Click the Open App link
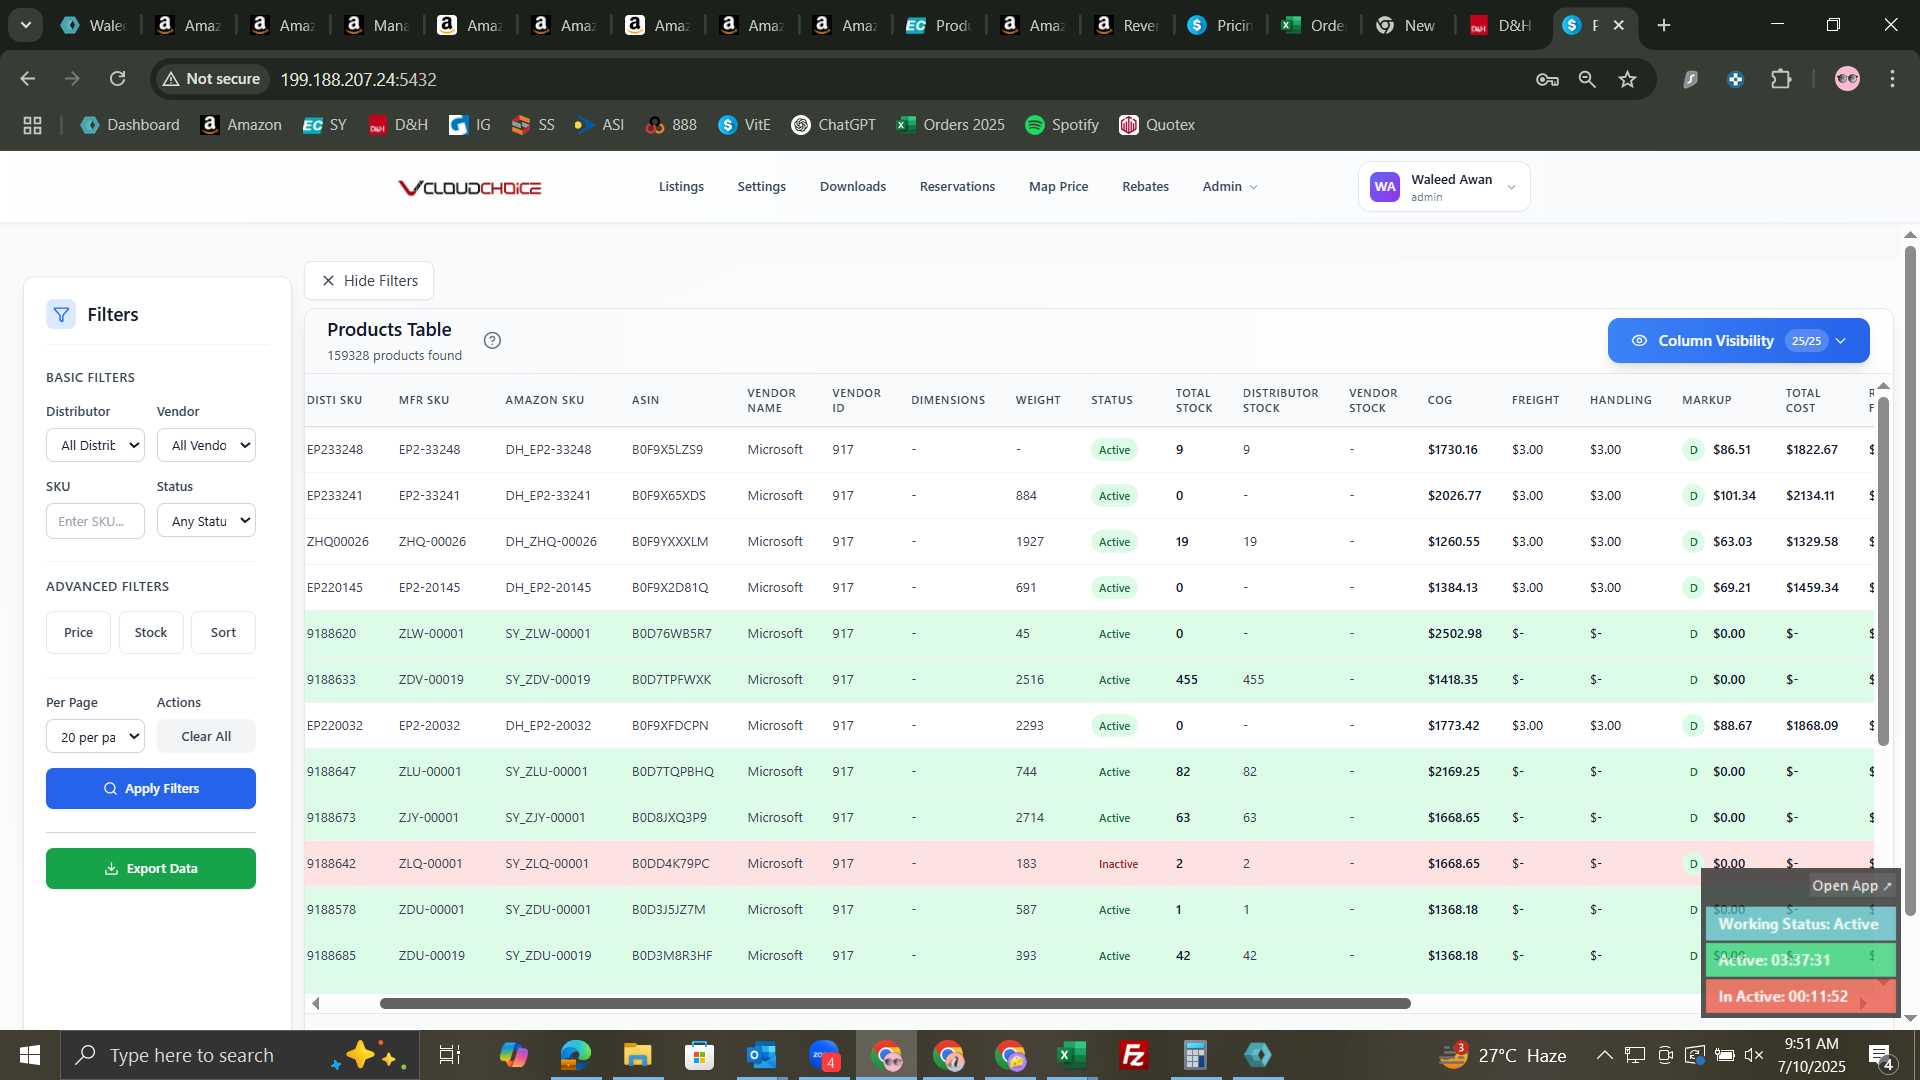Viewport: 1920px width, 1080px height. (x=1852, y=886)
